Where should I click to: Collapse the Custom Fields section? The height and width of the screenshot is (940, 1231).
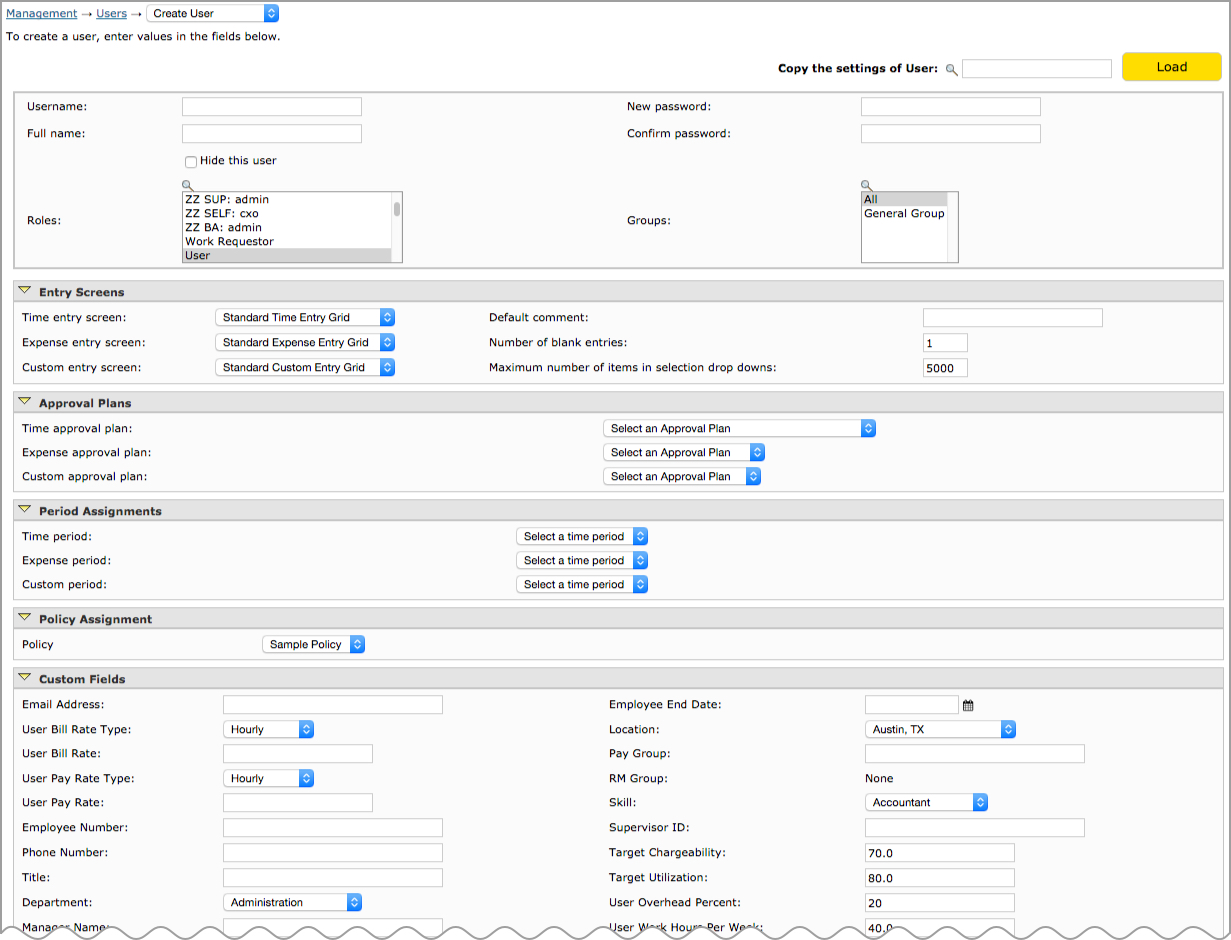(25, 678)
